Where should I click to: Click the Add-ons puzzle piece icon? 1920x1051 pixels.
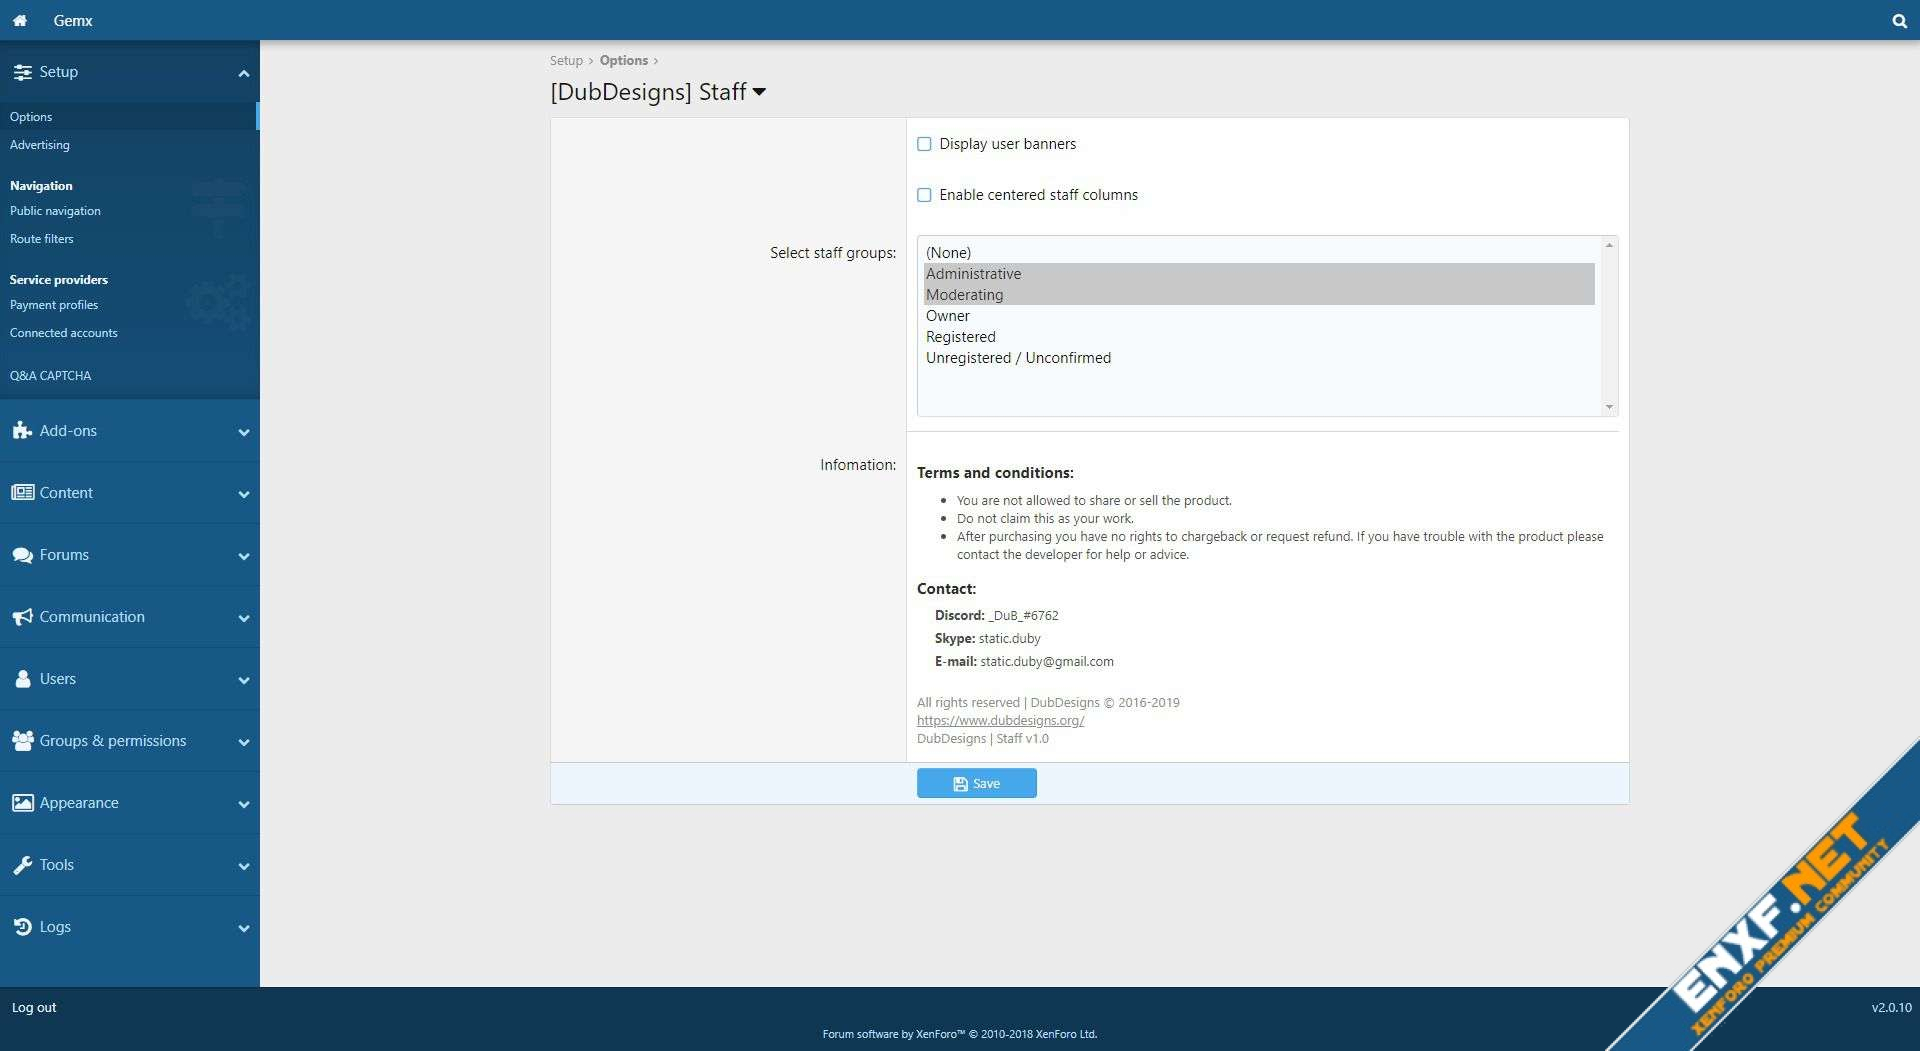22,431
